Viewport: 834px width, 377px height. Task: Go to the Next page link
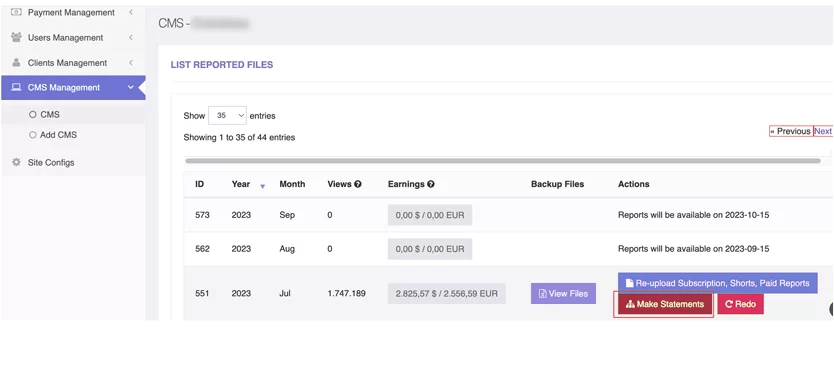823,131
